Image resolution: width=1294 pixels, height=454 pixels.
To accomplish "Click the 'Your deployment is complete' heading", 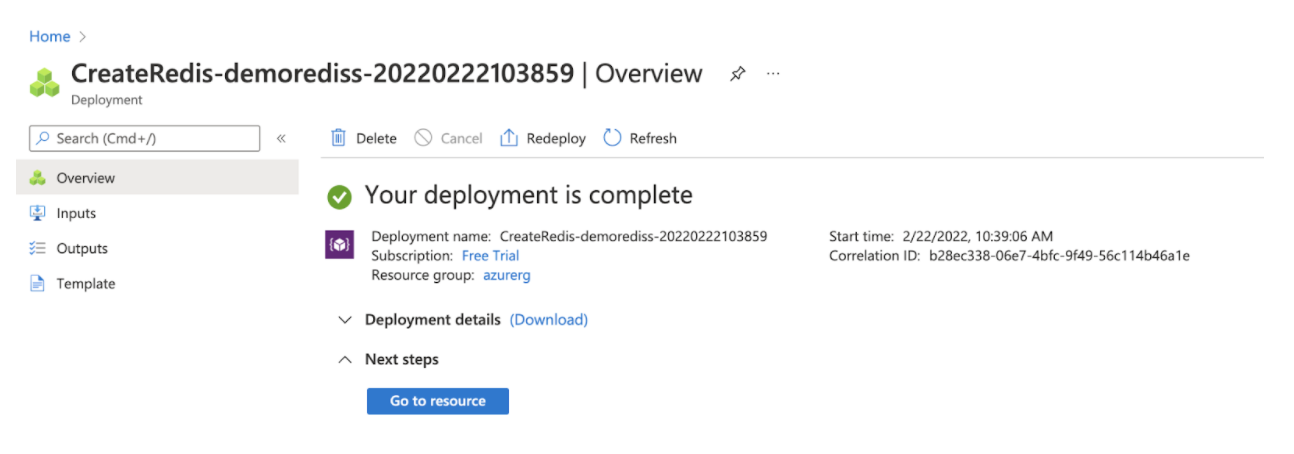I will coord(529,195).
